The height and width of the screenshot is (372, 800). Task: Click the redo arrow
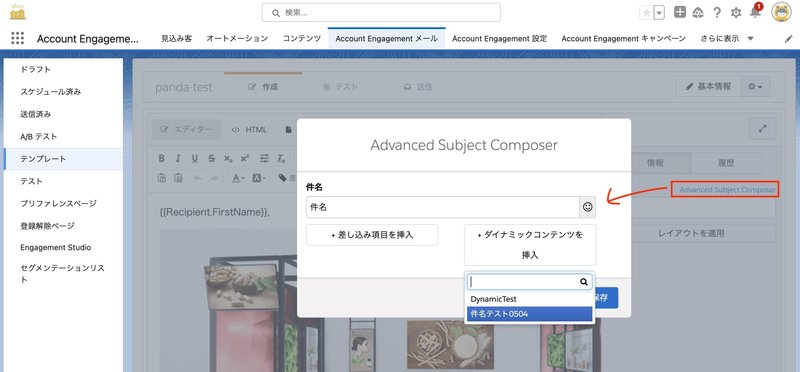point(214,178)
